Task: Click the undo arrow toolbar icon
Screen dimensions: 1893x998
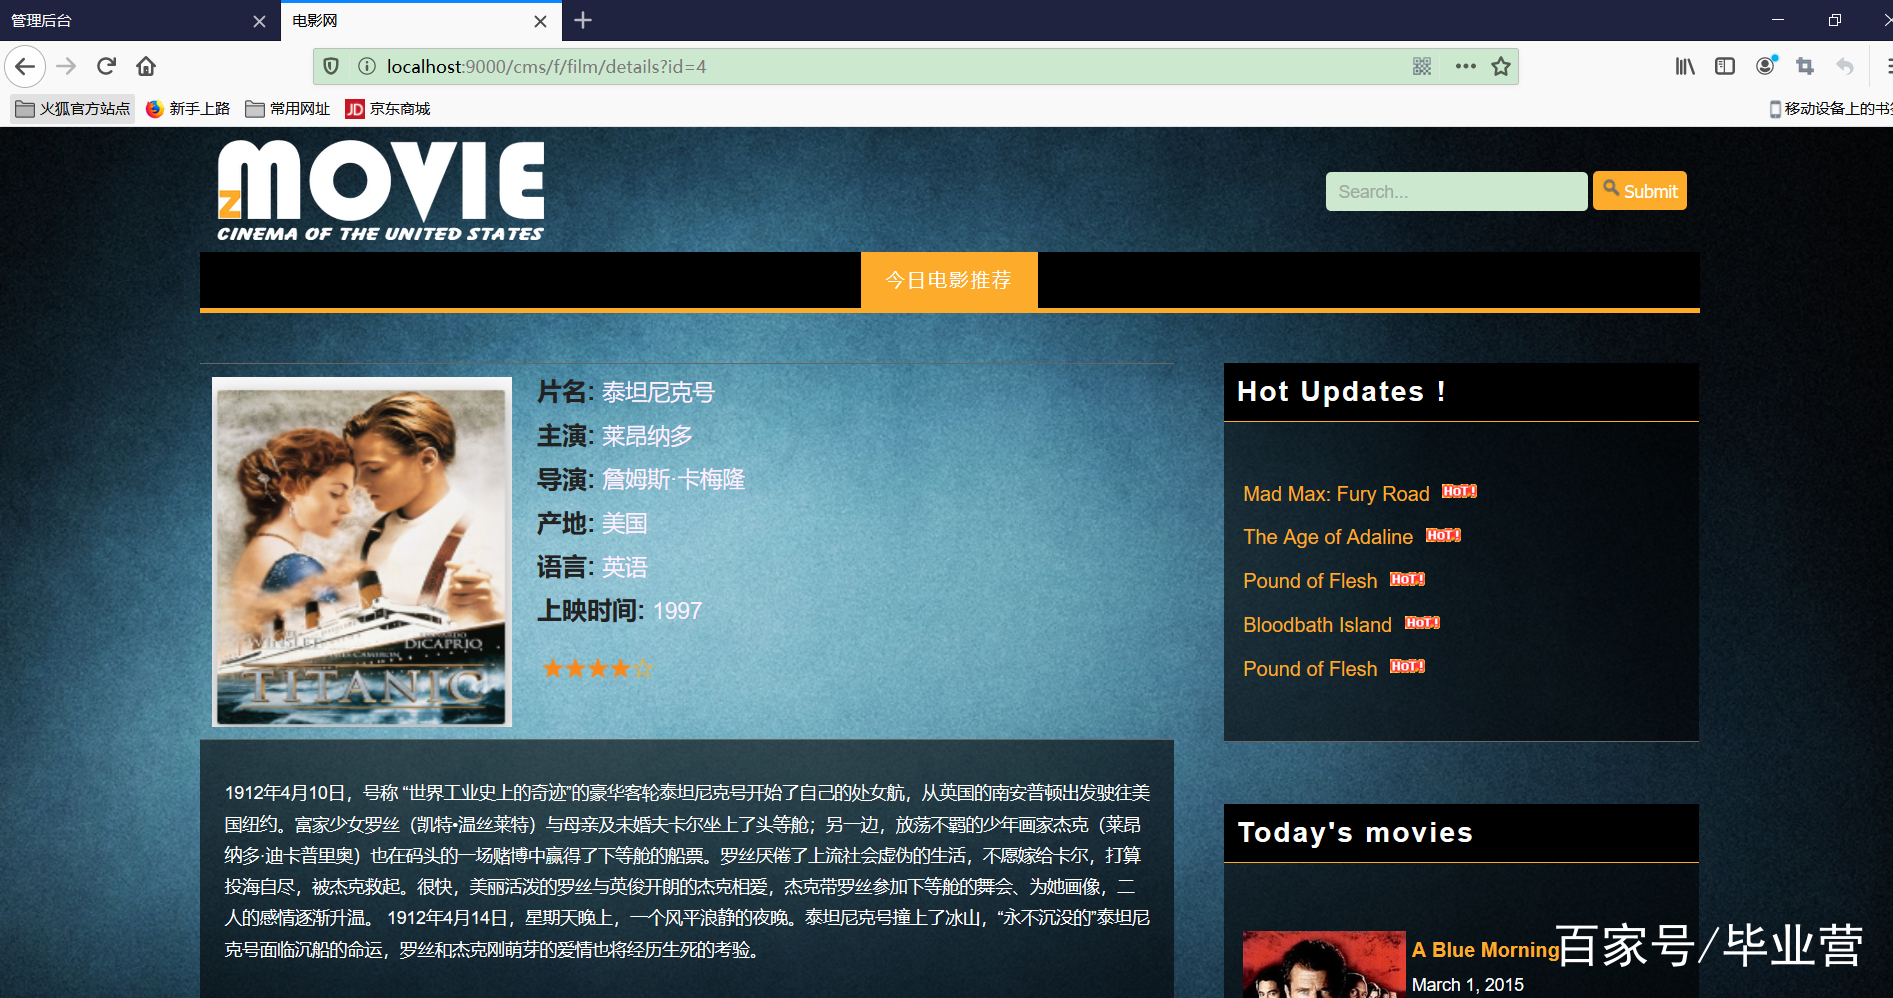Action: click(x=1845, y=67)
